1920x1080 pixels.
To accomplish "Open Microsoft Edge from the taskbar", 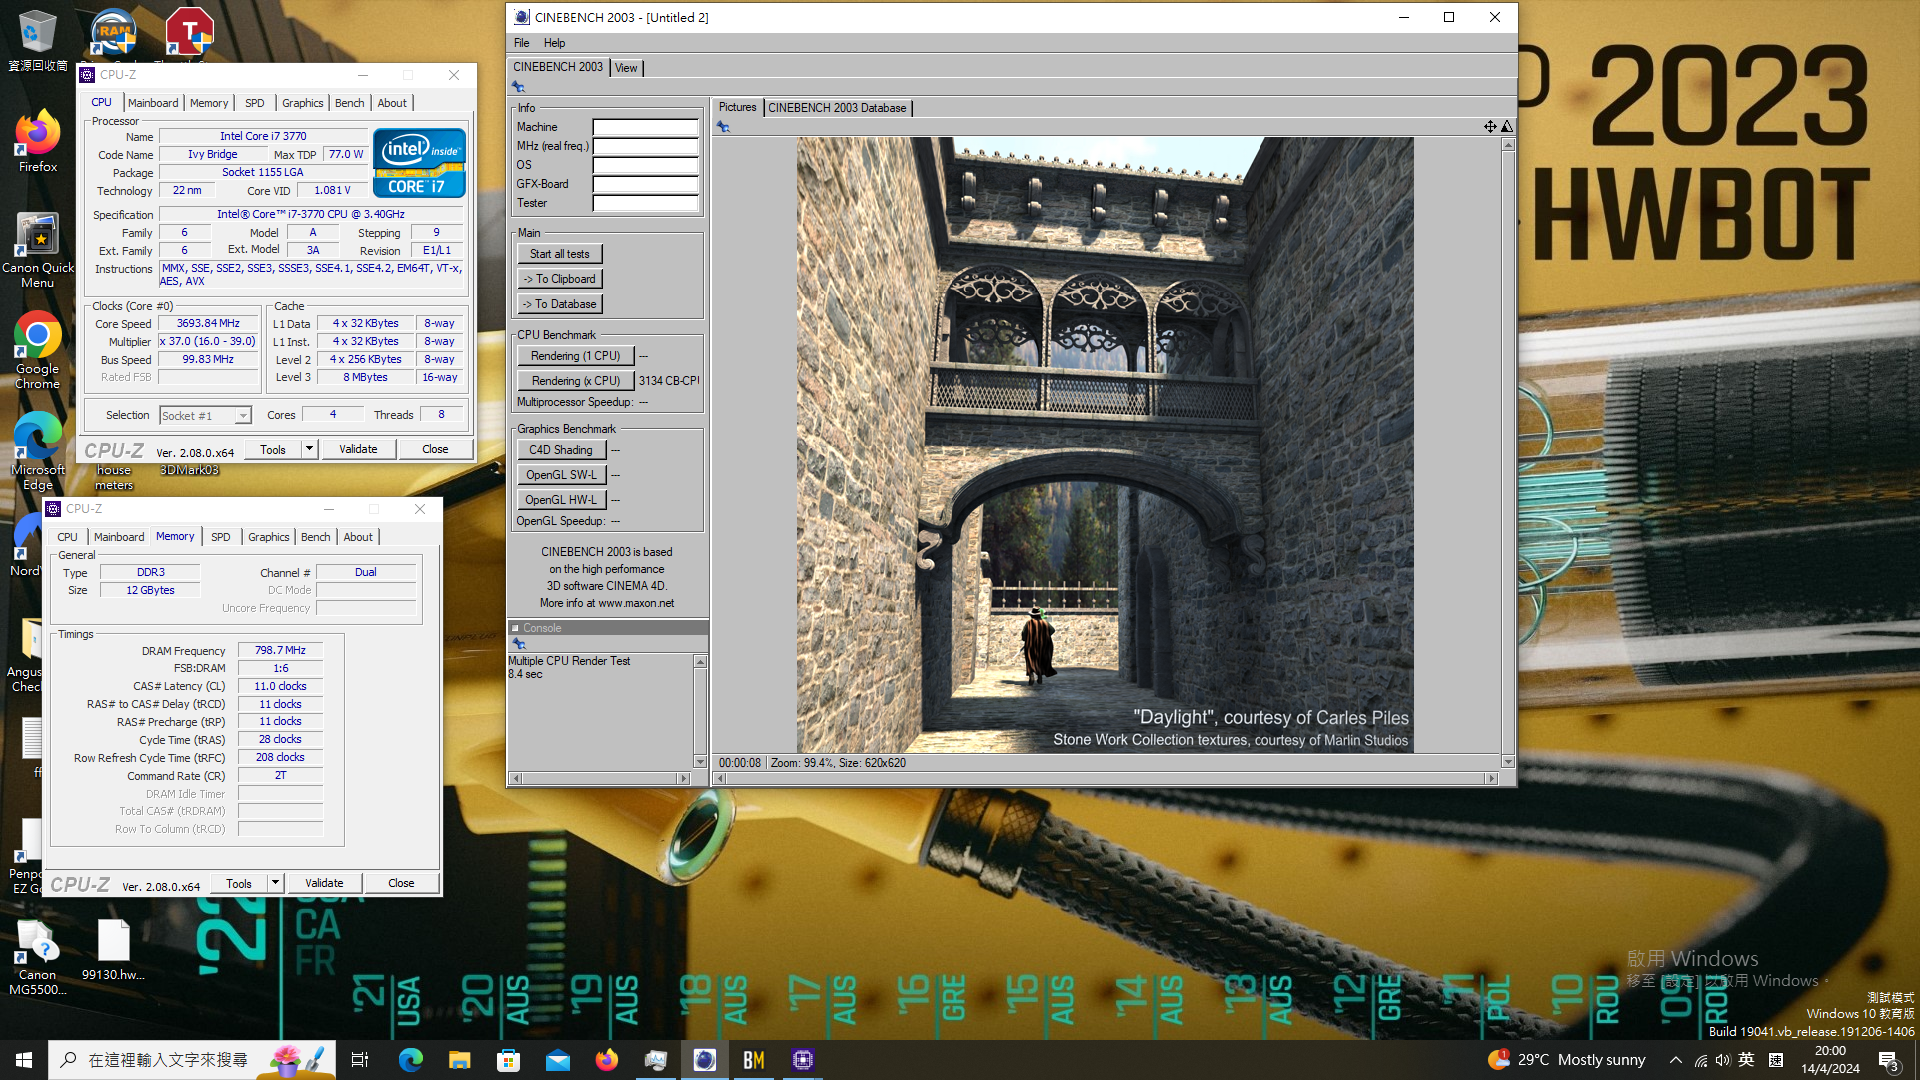I will click(410, 1060).
